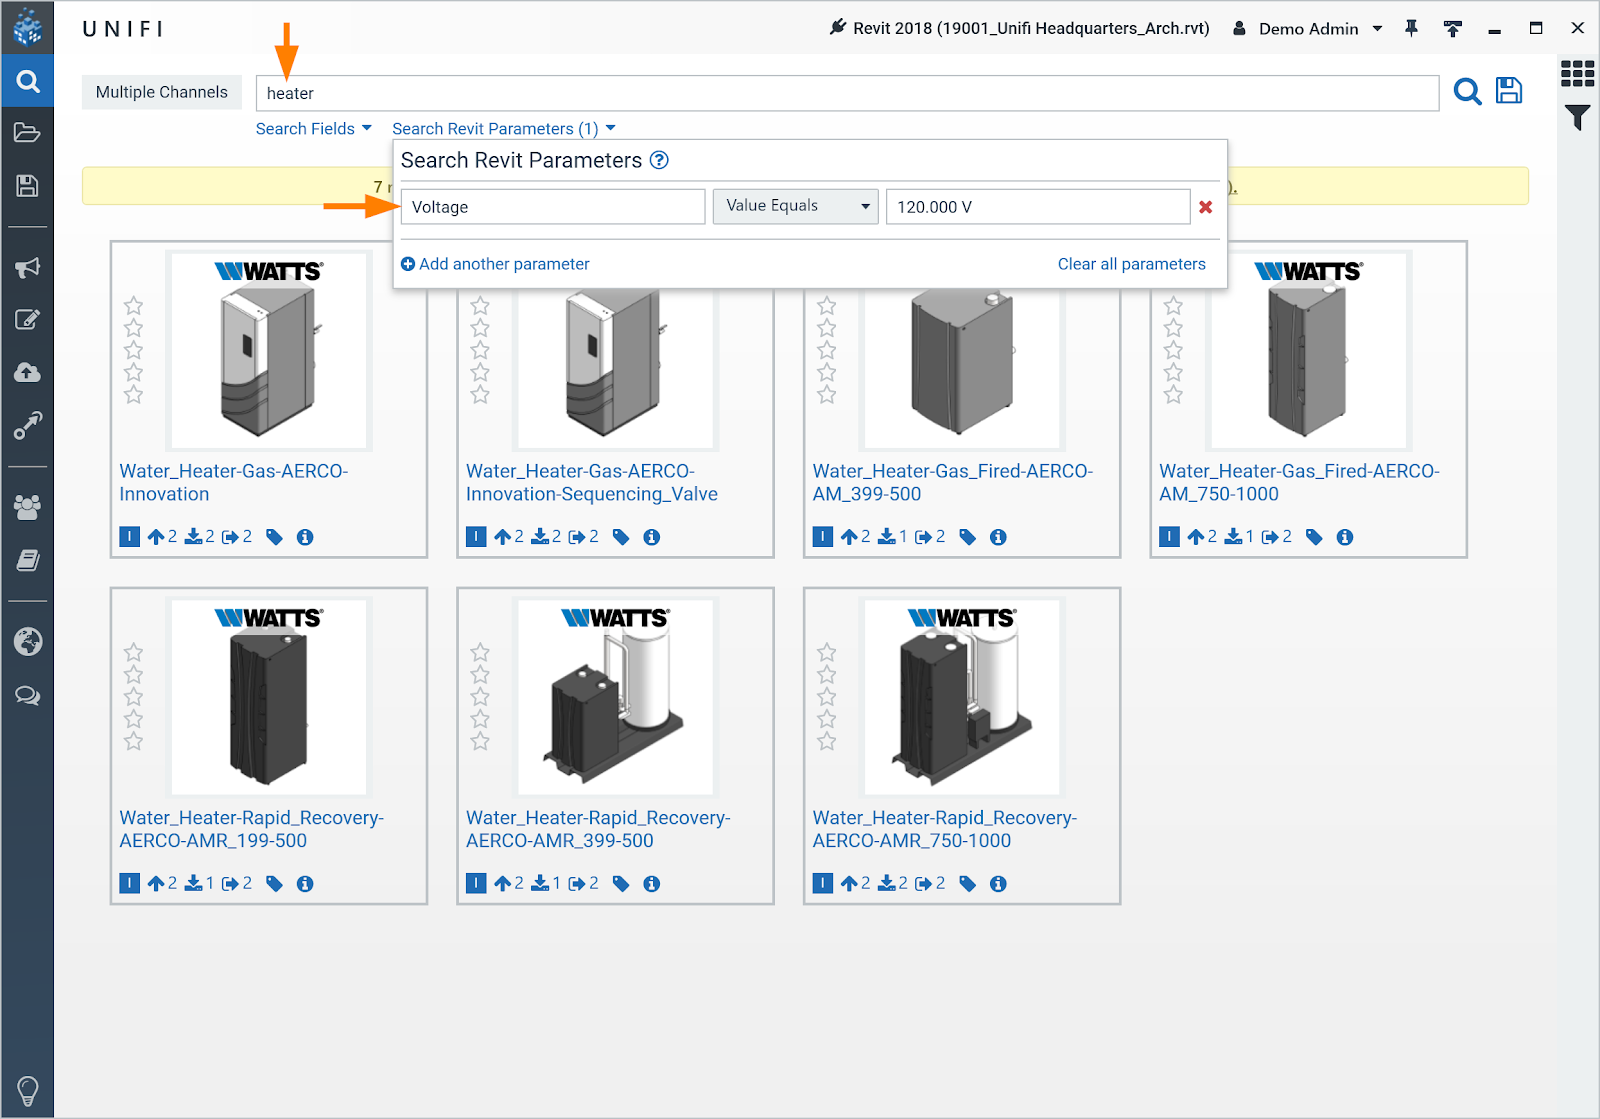Open the chat comments icon in sidebar
Image resolution: width=1600 pixels, height=1119 pixels.
pyautogui.click(x=27, y=695)
